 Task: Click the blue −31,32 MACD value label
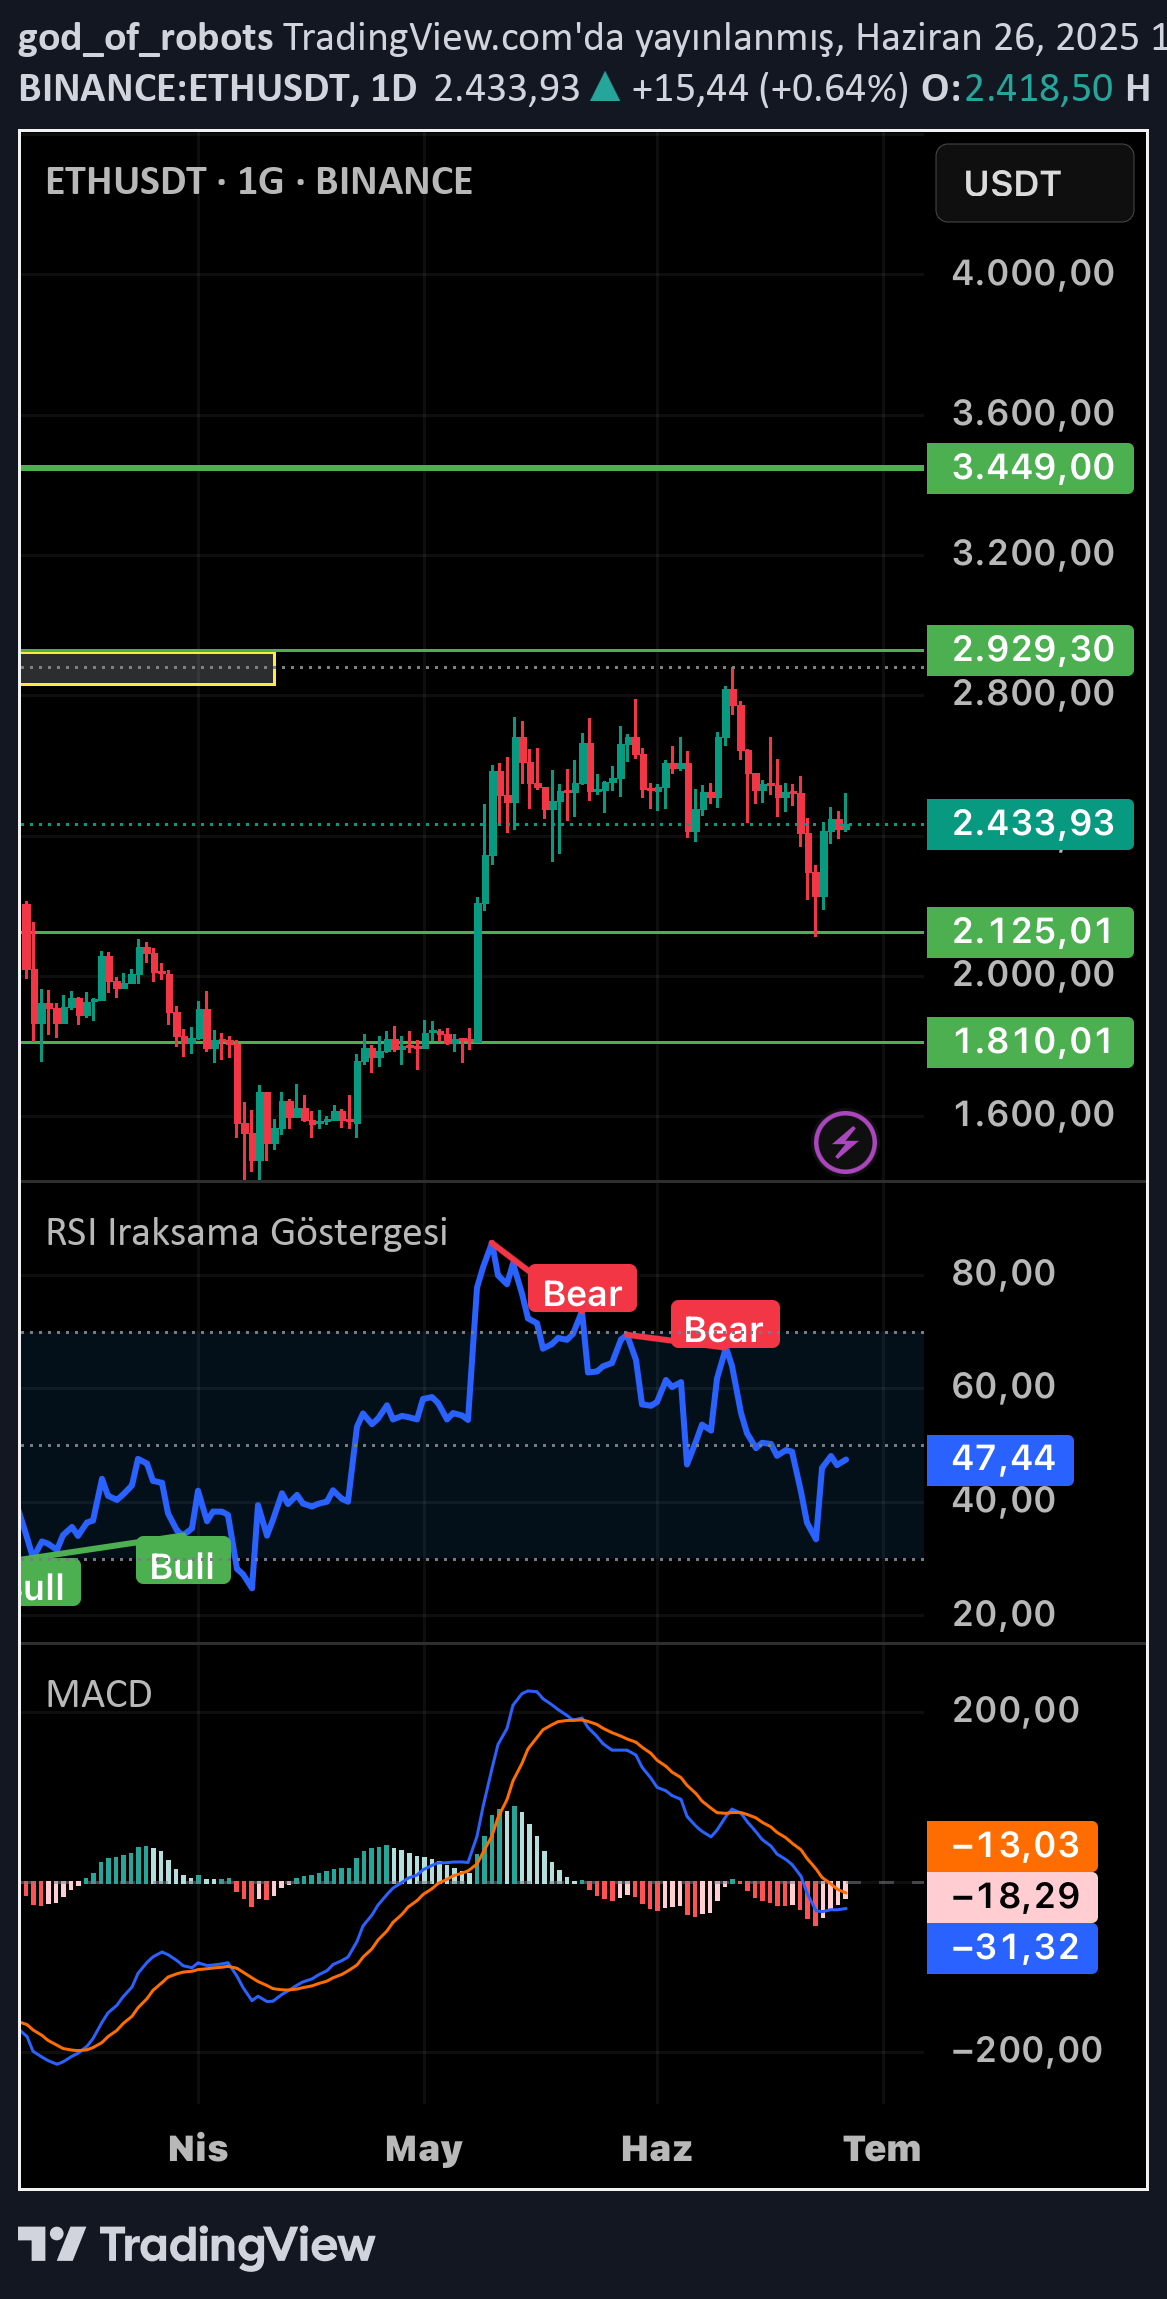coord(1012,1948)
